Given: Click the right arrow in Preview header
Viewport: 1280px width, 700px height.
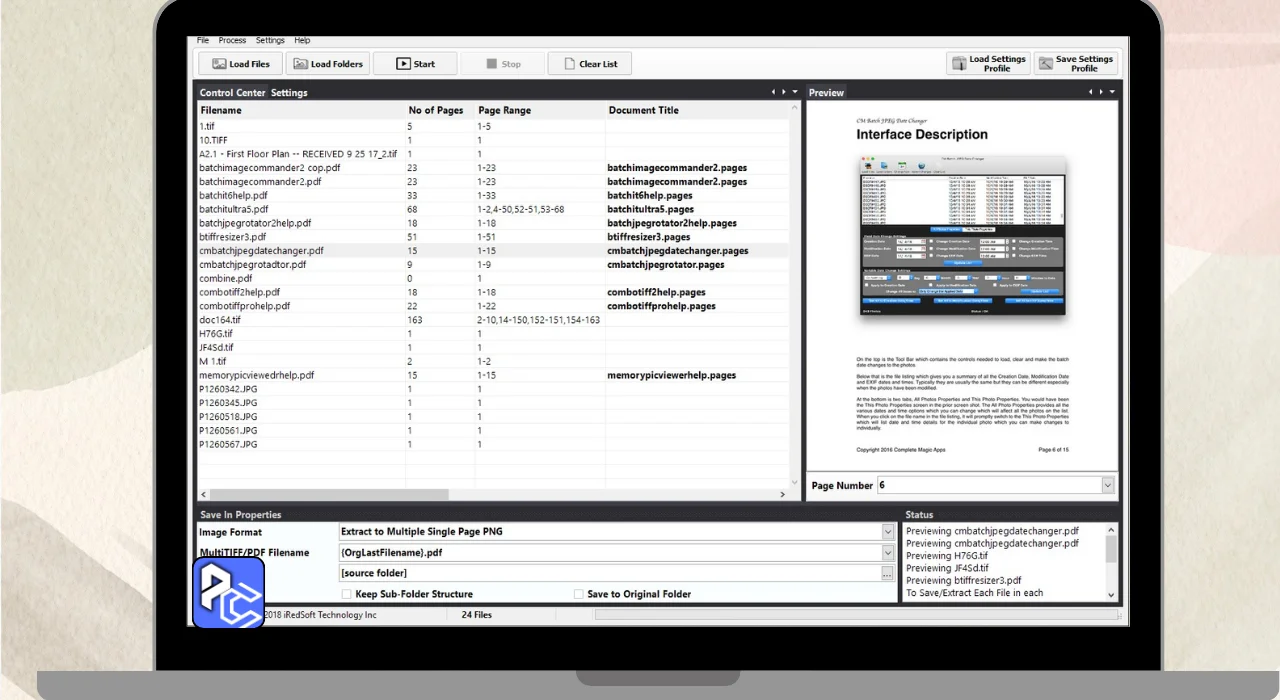Looking at the screenshot, I should coord(1101,92).
